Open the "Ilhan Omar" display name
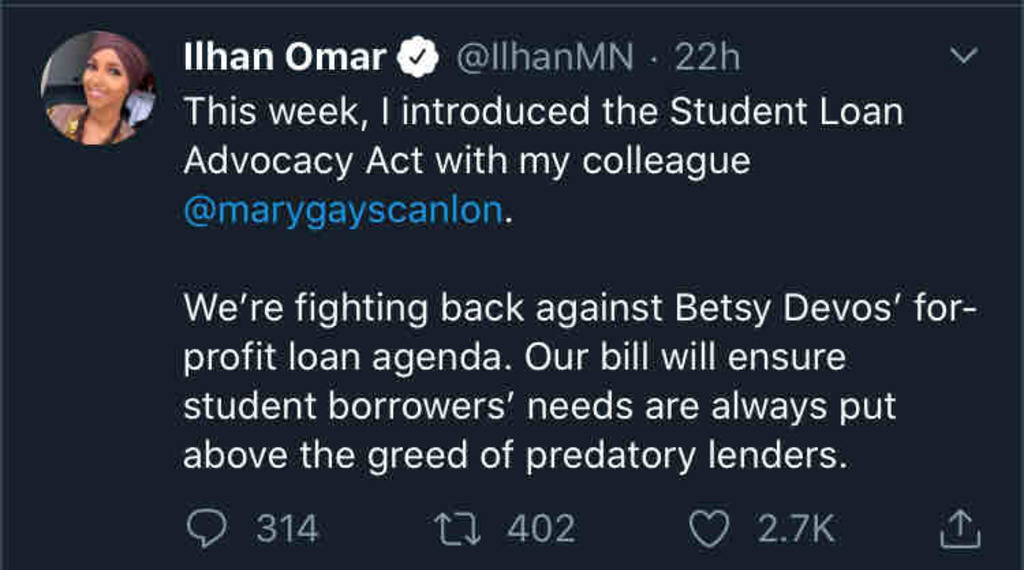The image size is (1024, 570). click(285, 58)
